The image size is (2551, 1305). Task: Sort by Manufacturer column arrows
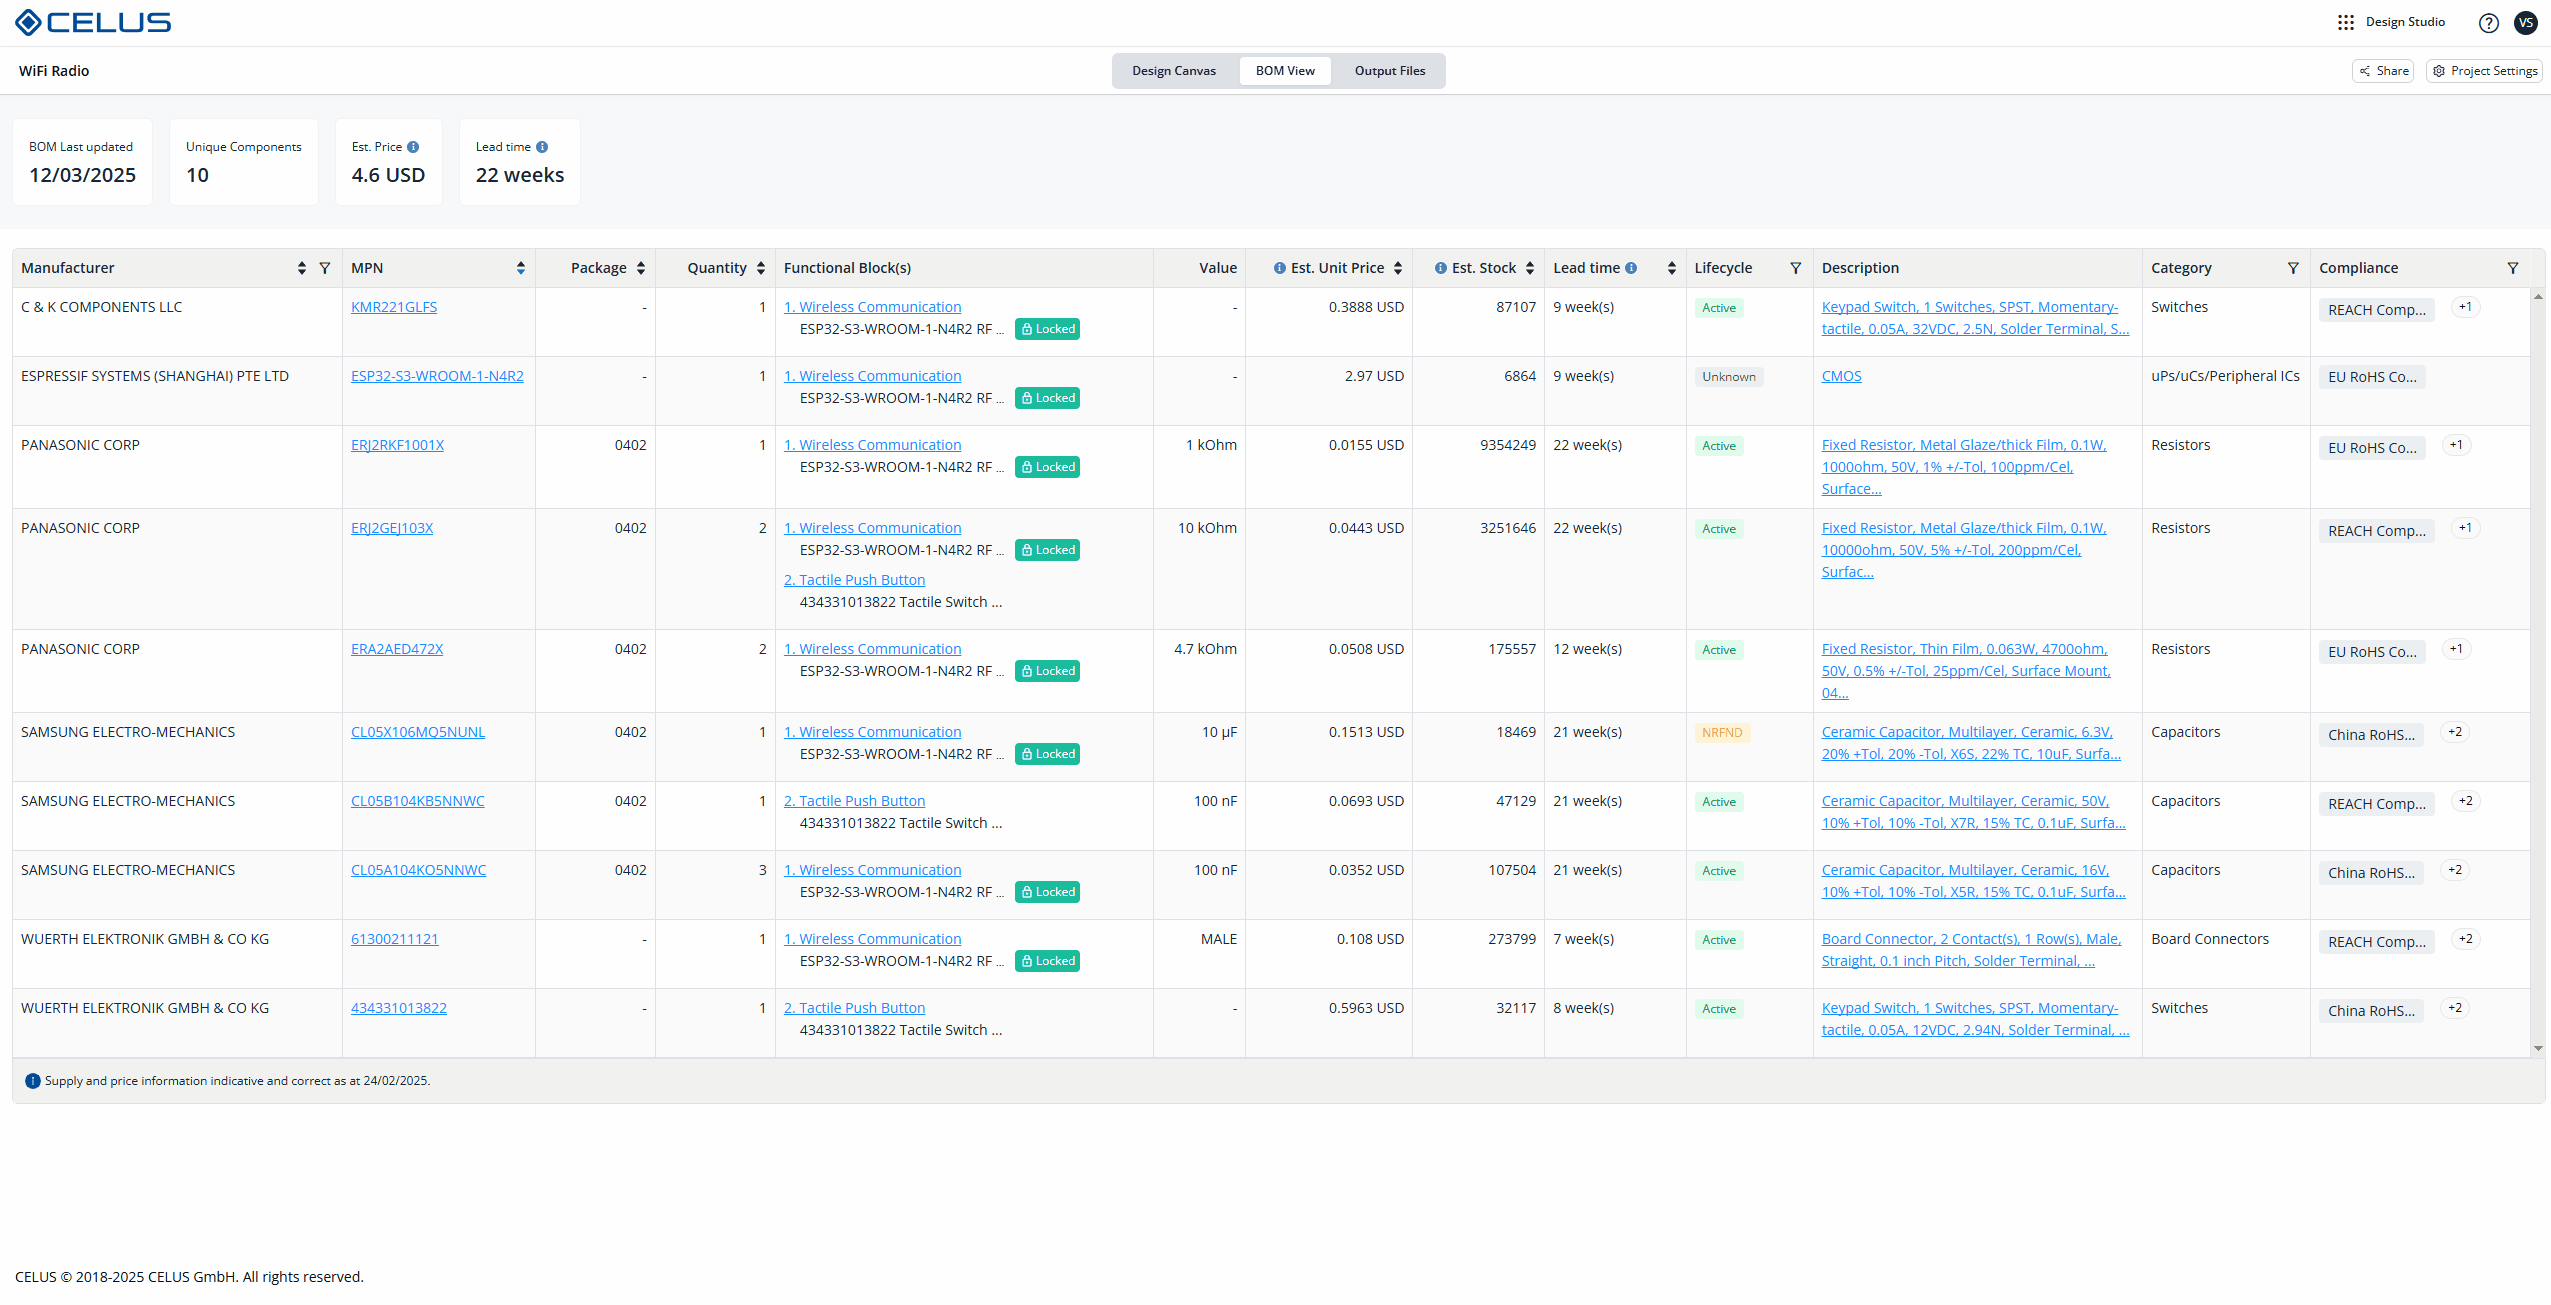coord(302,268)
